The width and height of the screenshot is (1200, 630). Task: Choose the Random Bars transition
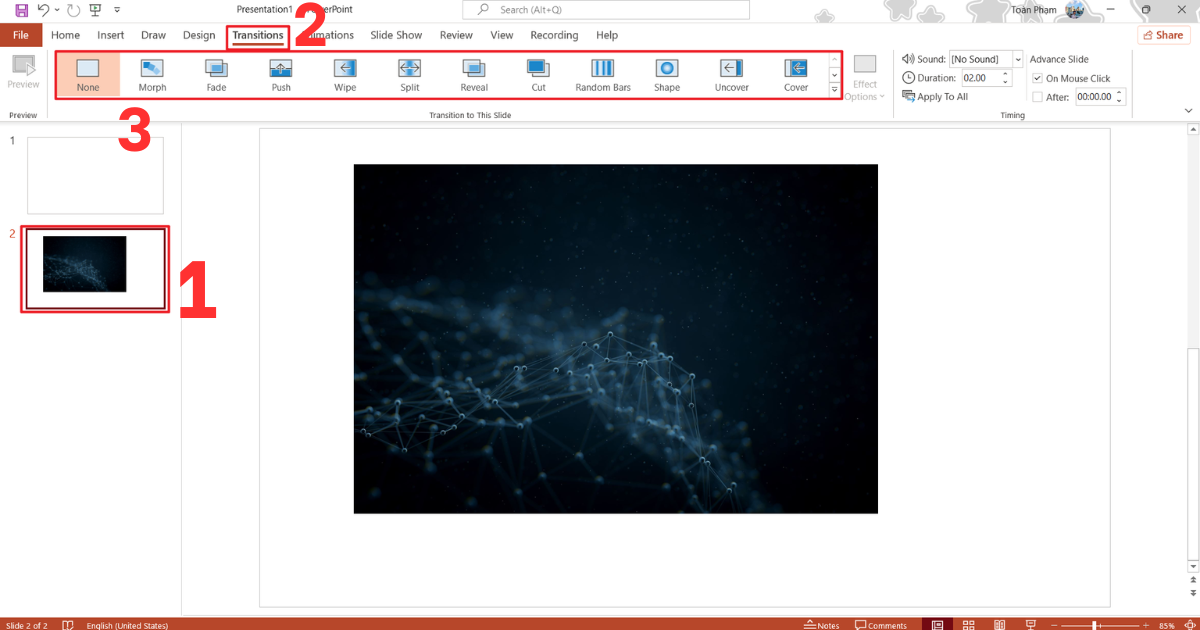(x=602, y=74)
